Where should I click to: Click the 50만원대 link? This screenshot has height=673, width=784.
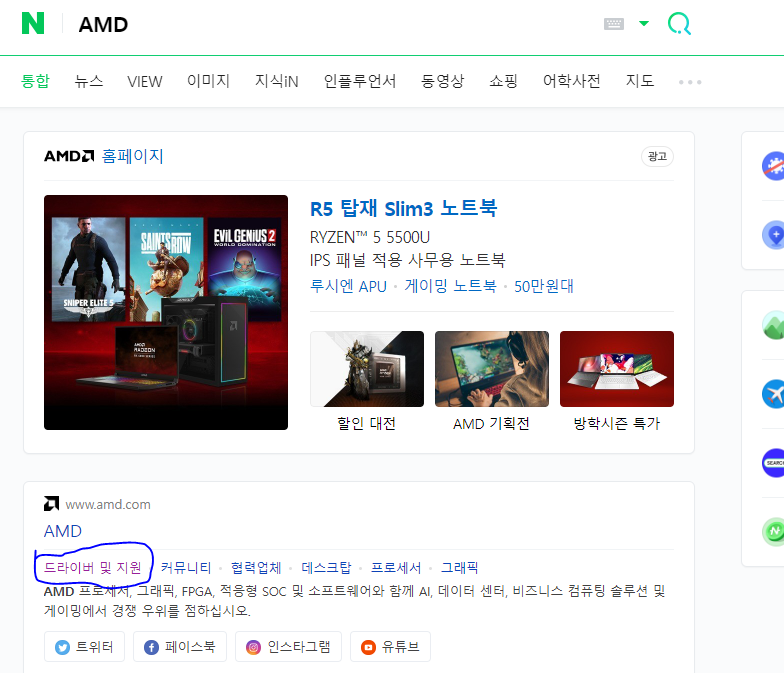544,286
